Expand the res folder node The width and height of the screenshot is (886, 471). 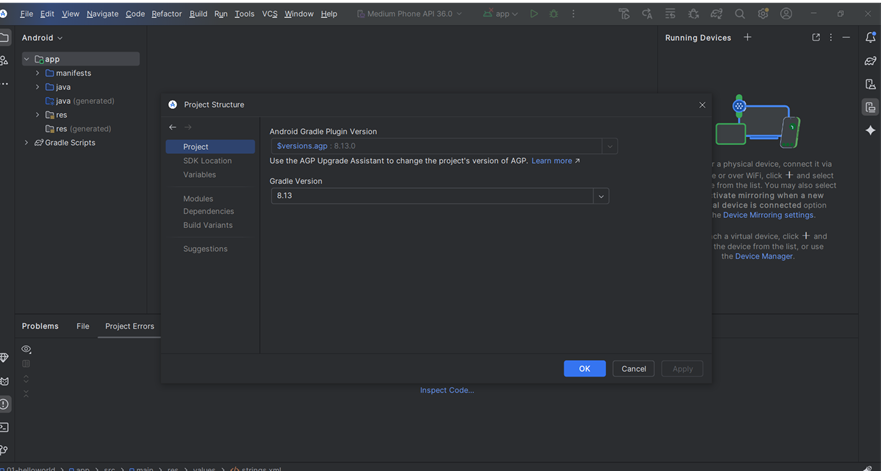pos(38,115)
